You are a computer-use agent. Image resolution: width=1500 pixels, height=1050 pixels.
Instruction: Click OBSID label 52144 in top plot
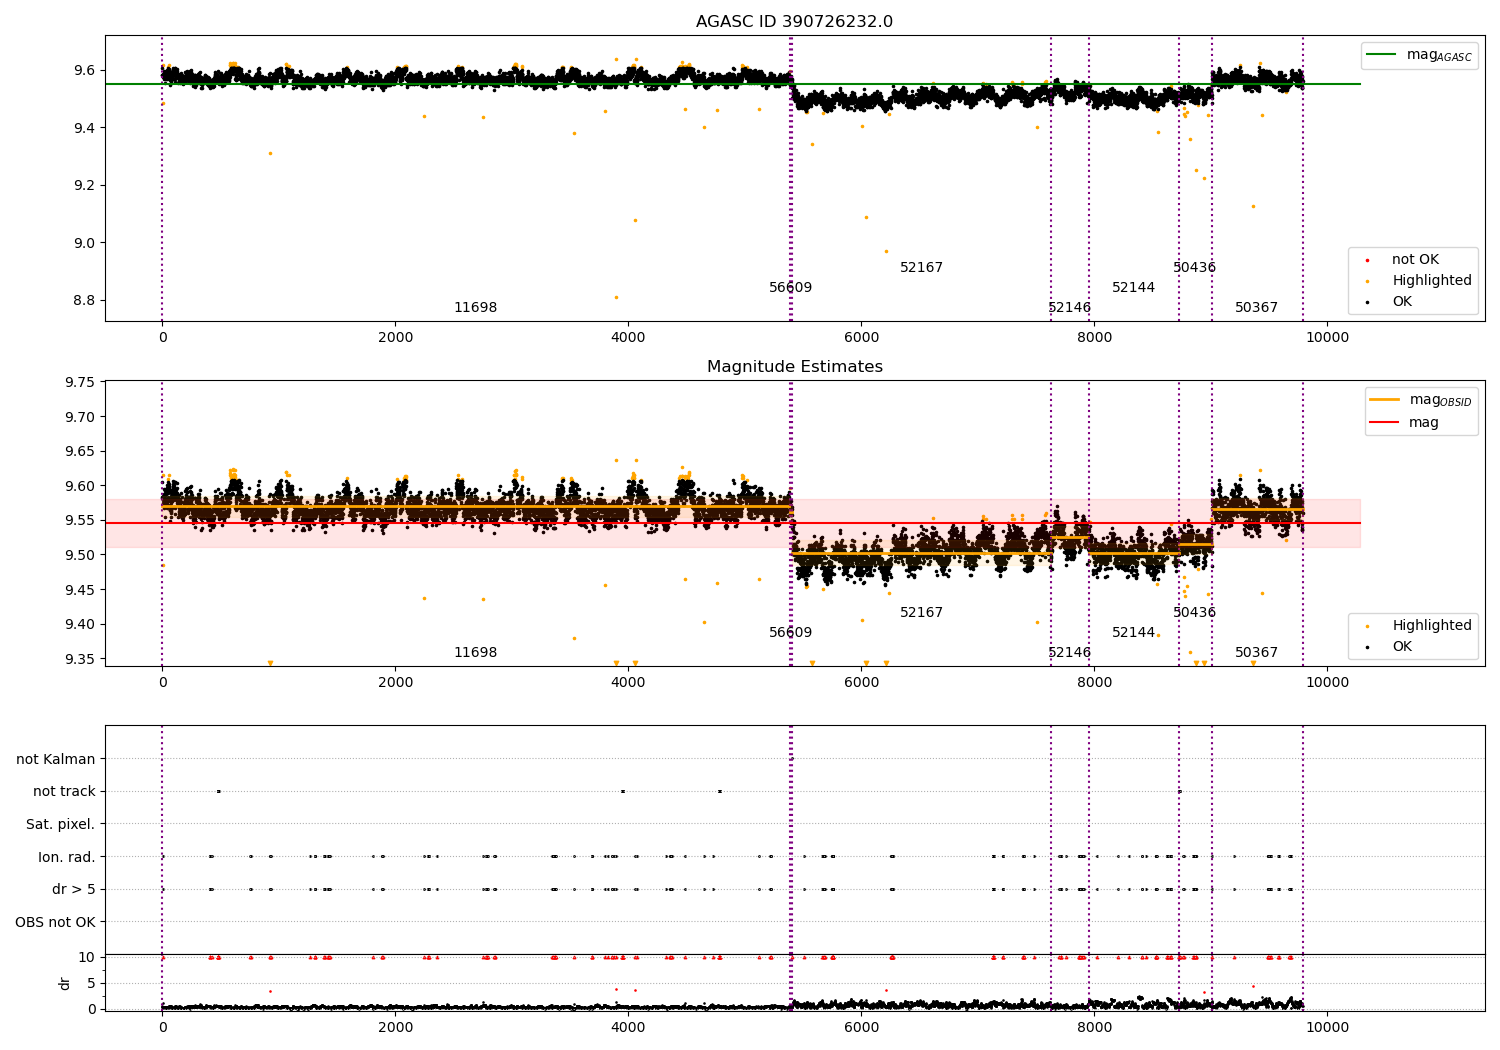(x=1133, y=288)
